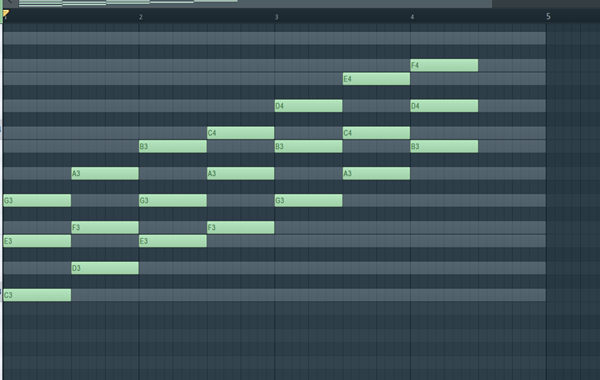Select the last A3 note before bar 4

pyautogui.click(x=376, y=173)
